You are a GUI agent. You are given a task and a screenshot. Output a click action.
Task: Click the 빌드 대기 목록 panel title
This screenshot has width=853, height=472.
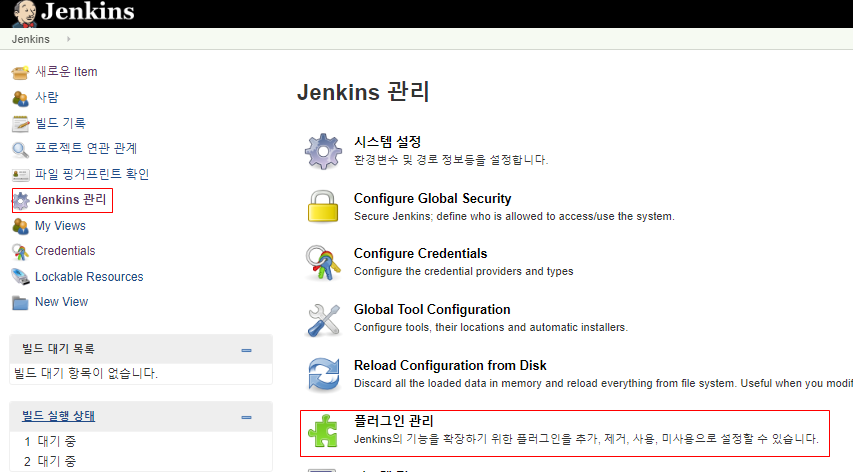point(58,349)
